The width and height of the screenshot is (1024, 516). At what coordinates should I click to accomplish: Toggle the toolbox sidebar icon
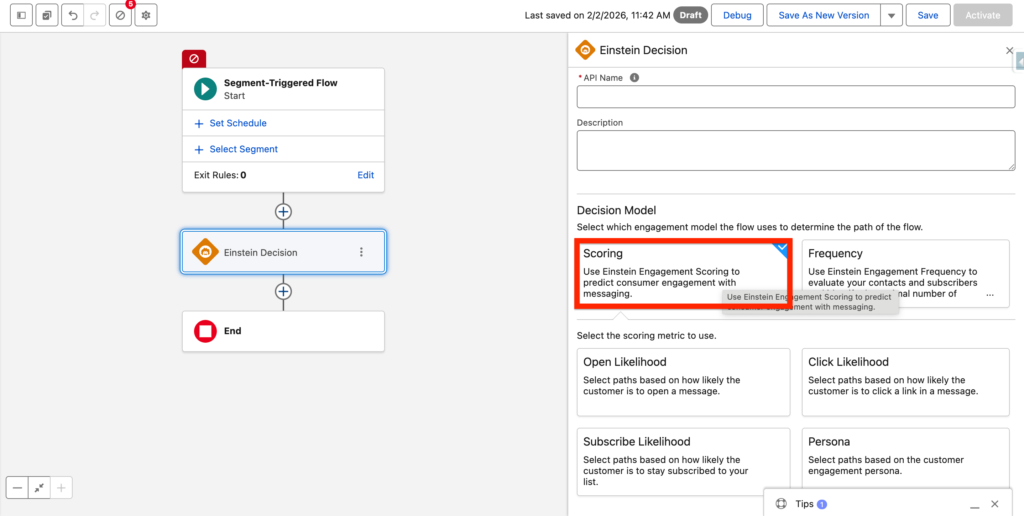(x=21, y=16)
